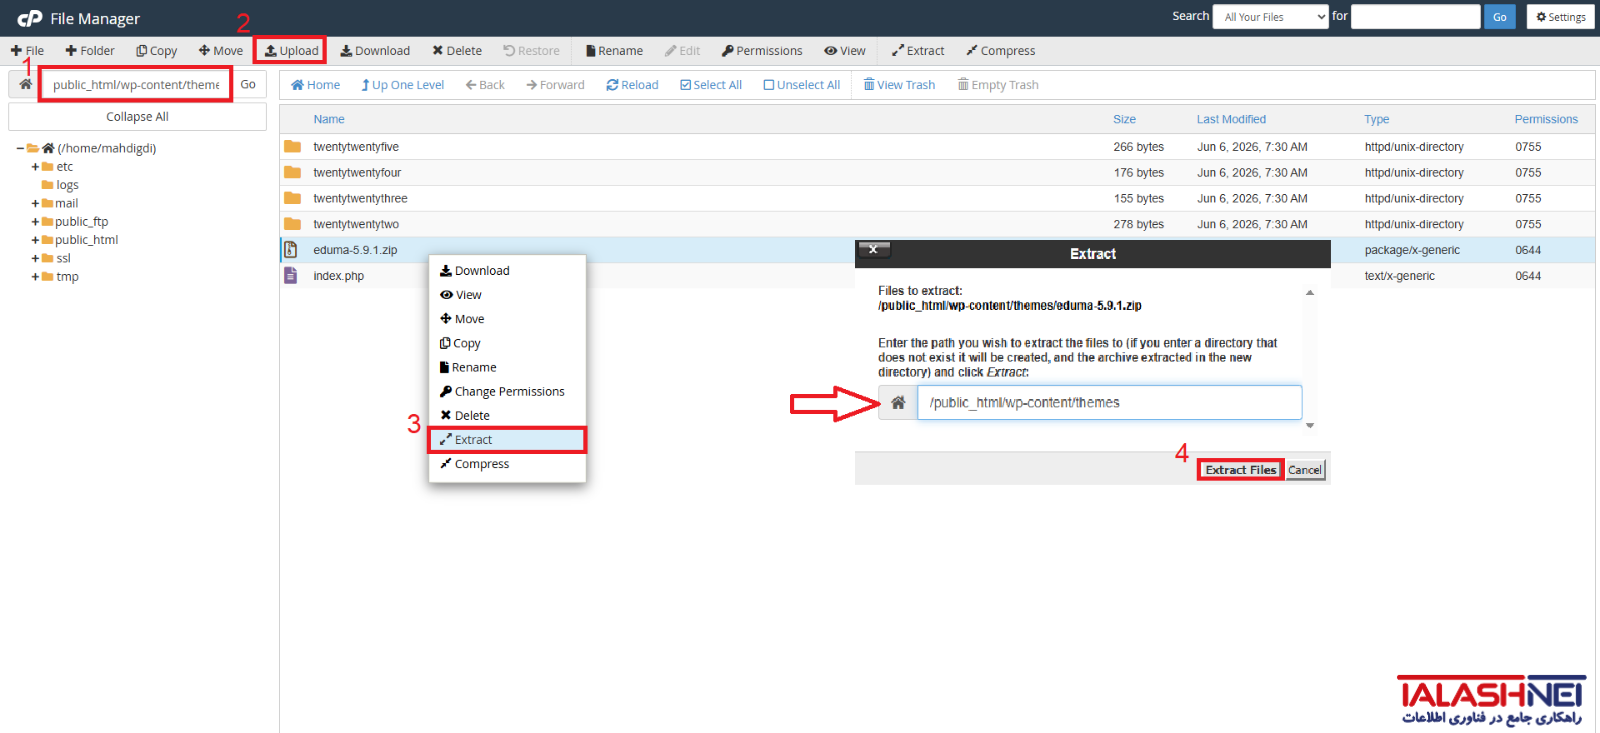Expand the public_ftp folder in tree

click(x=35, y=222)
